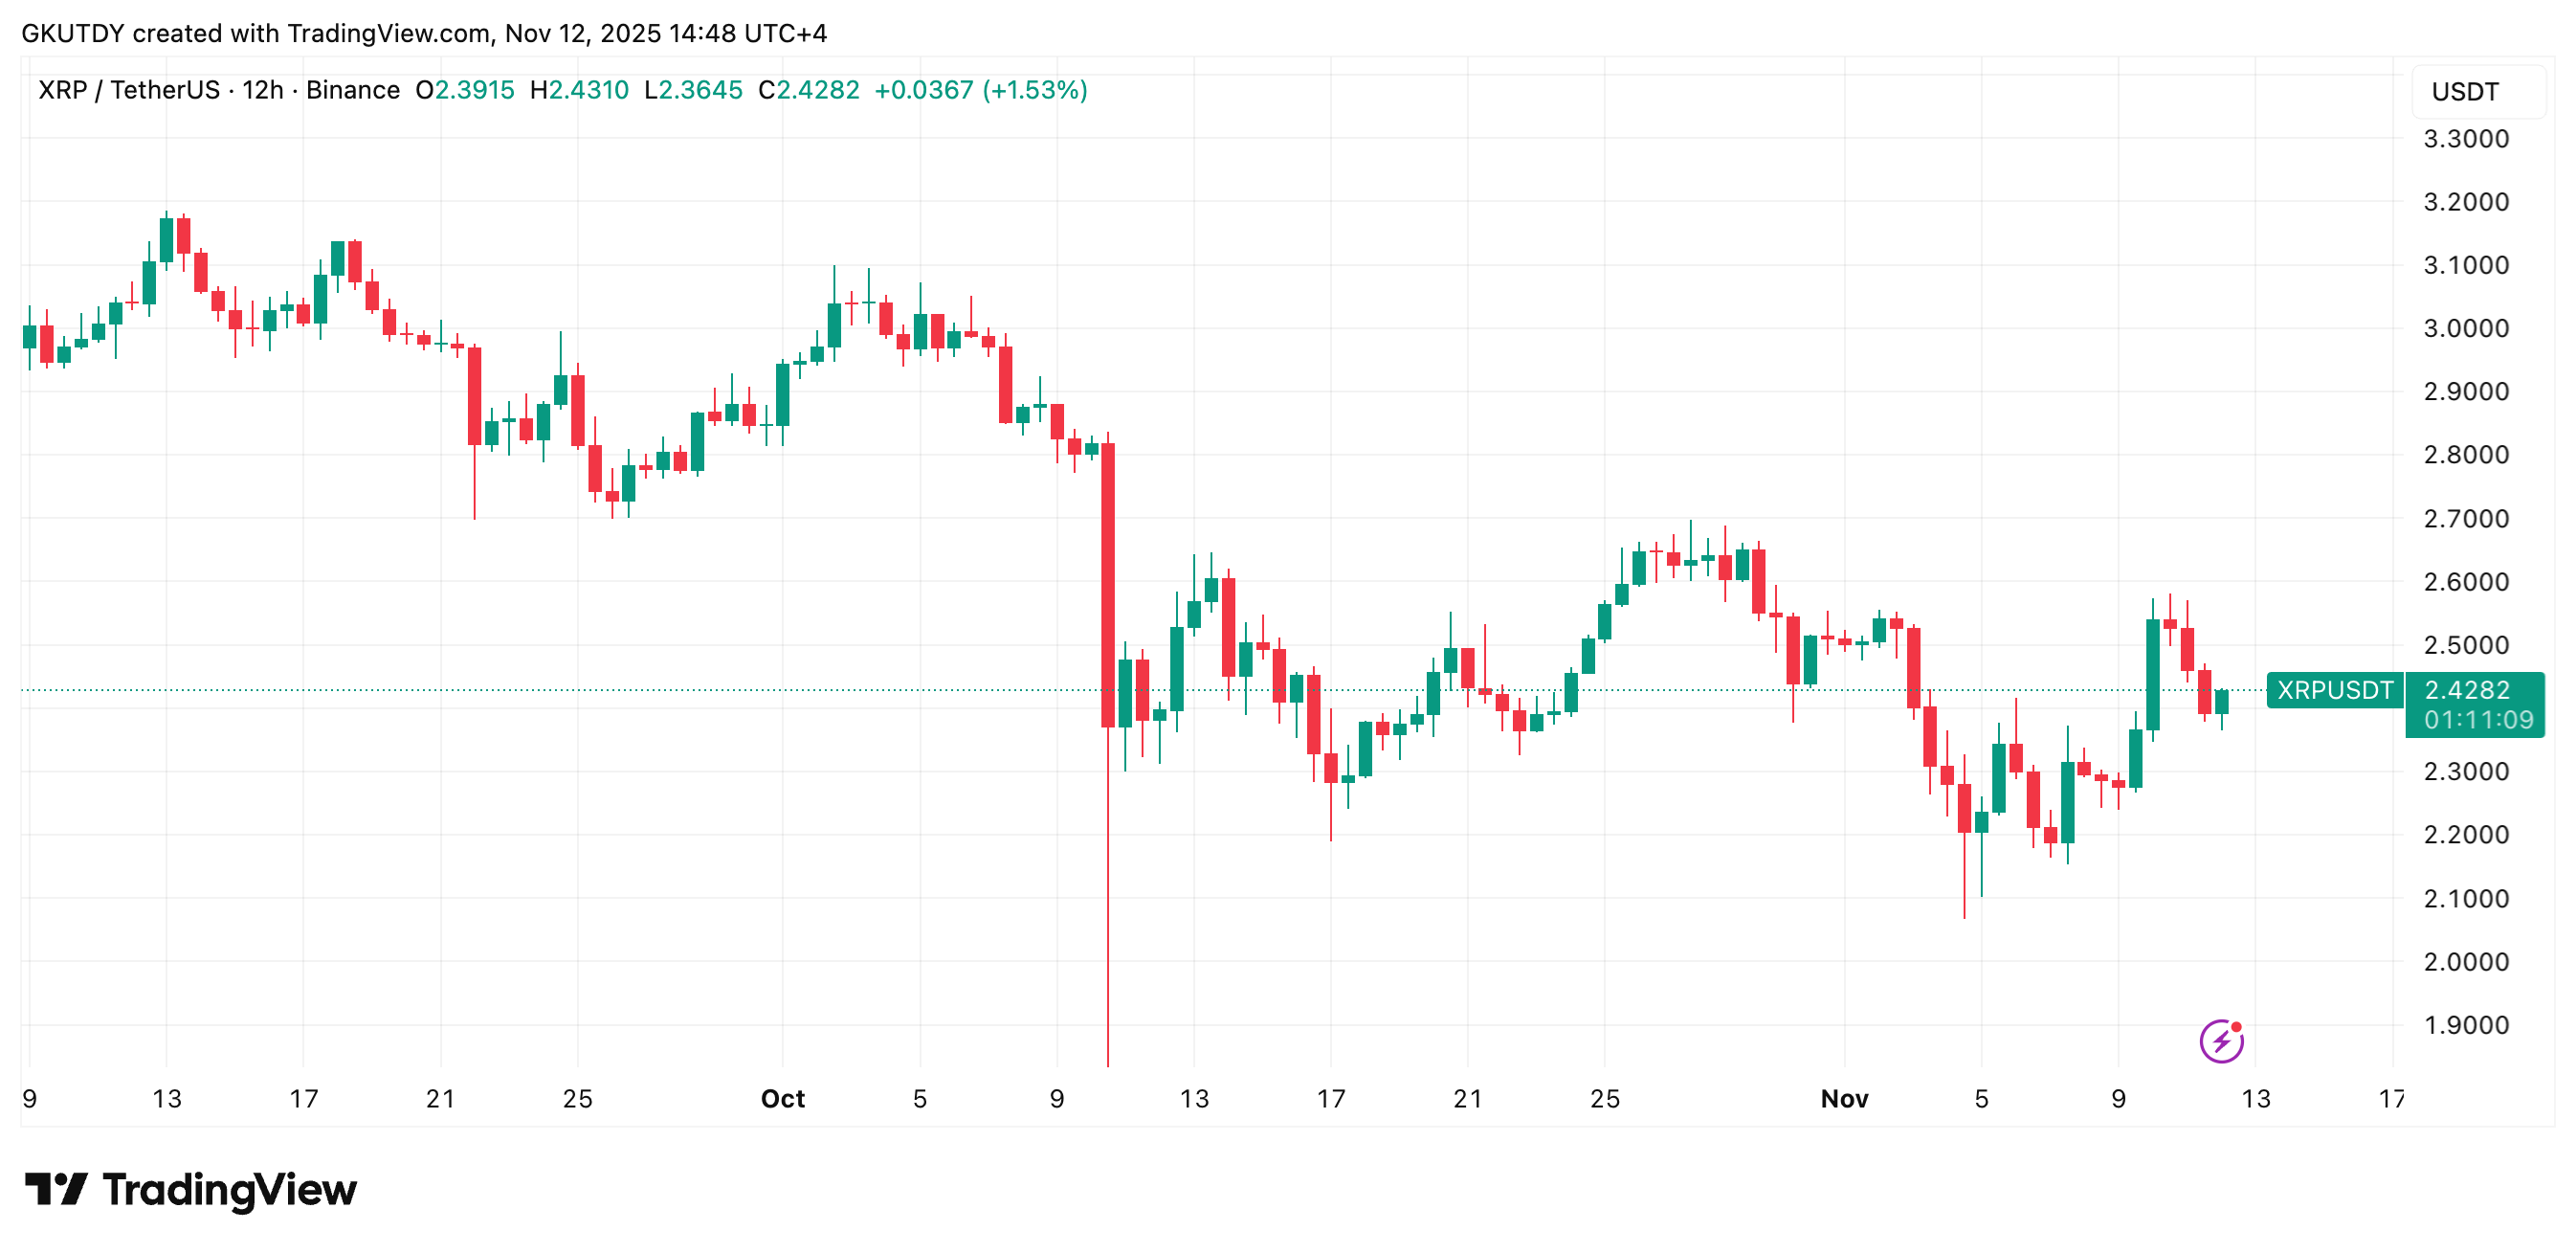Viewport: 2576px width, 1253px height.
Task: Click the 3.3000 price scale label
Action: (2466, 139)
